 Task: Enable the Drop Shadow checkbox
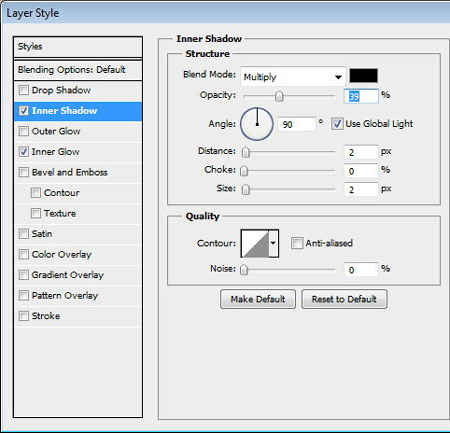coord(24,90)
